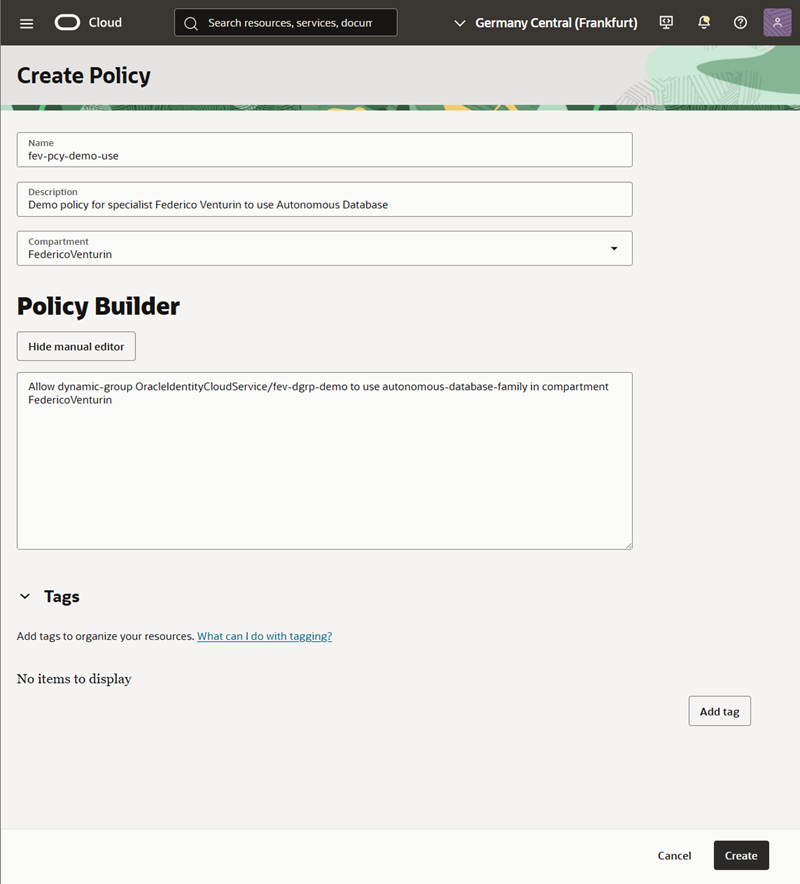This screenshot has width=800, height=884.
Task: Click the No items to display text
Action: coord(74,679)
